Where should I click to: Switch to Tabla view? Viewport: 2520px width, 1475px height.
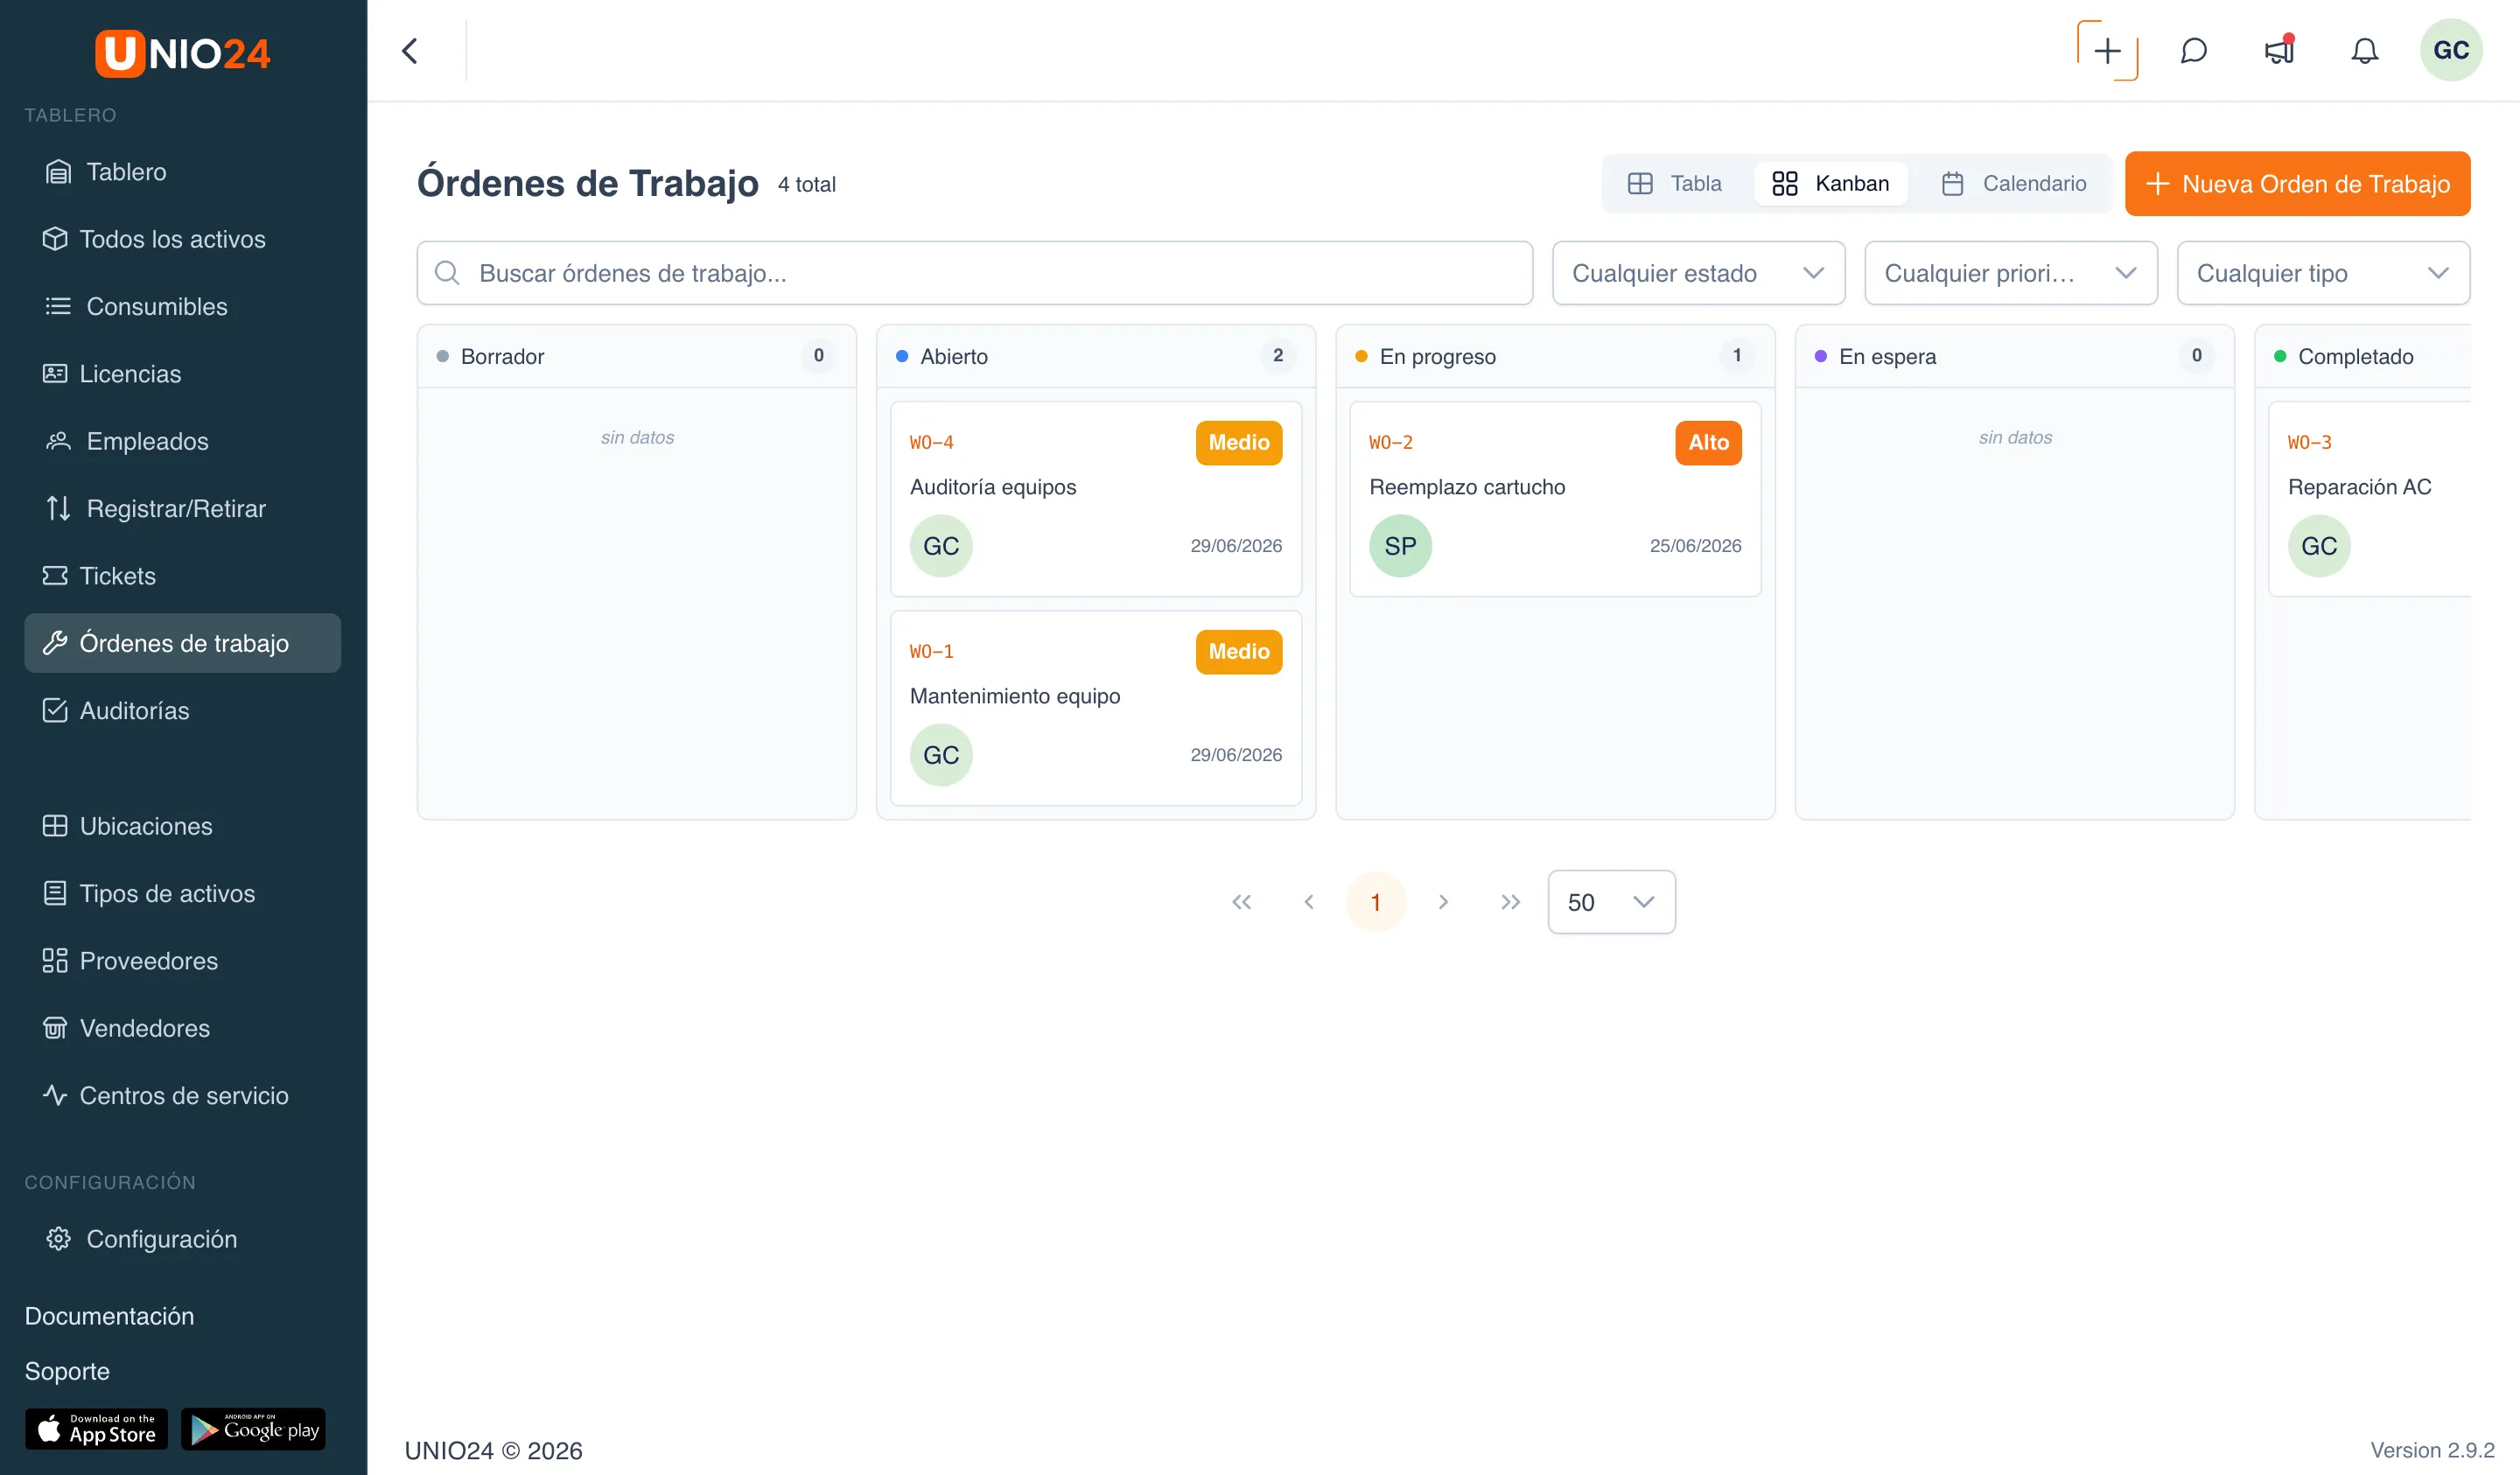click(1676, 184)
